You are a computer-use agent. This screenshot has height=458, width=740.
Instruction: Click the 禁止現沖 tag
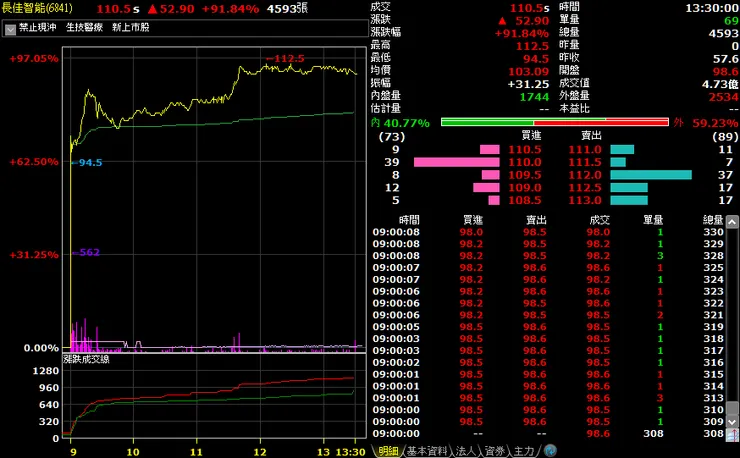click(37, 27)
